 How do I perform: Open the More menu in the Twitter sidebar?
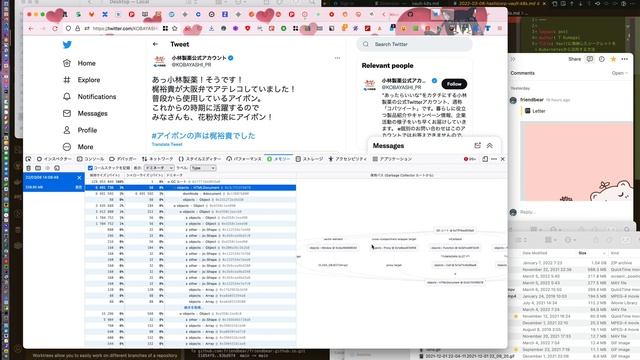(x=78, y=147)
